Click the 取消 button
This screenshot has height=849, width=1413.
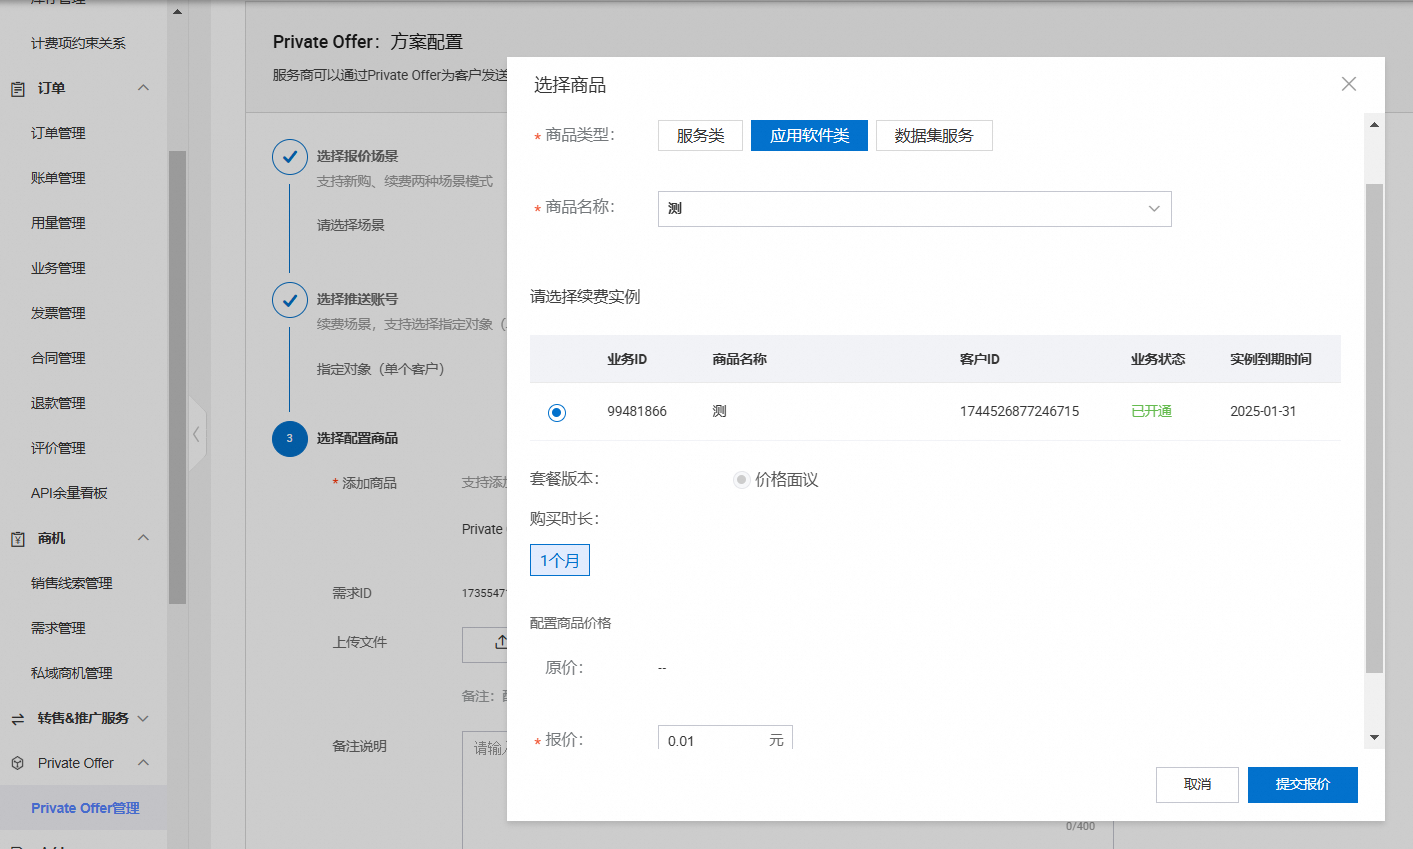coord(1197,785)
